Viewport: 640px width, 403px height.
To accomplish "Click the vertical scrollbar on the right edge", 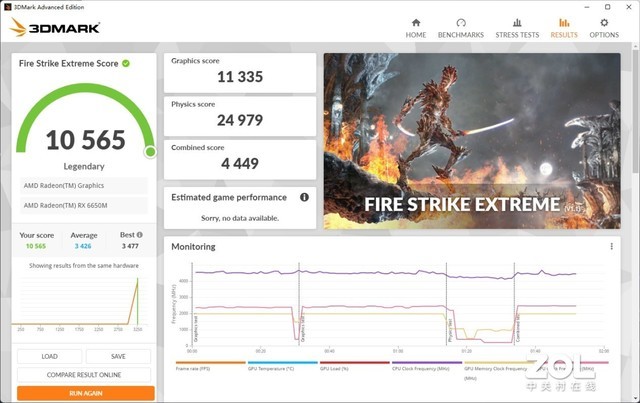I will 636,110.
